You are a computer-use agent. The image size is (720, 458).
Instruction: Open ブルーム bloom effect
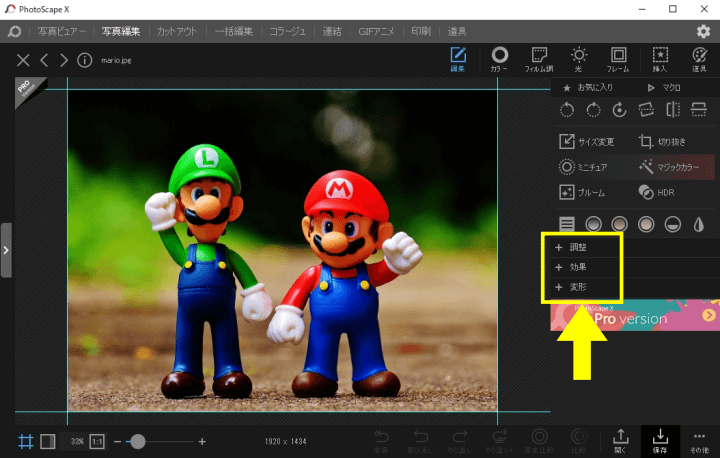click(582, 192)
